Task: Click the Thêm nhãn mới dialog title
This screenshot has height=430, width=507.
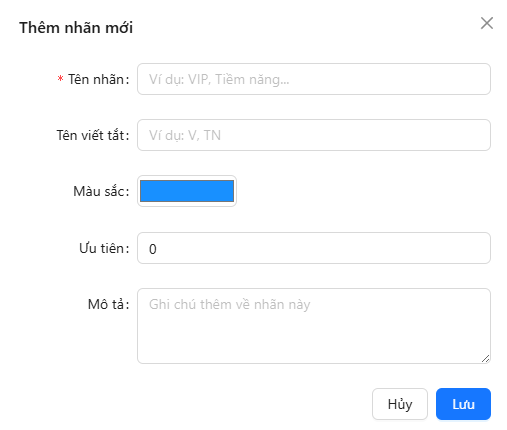Action: [x=76, y=27]
